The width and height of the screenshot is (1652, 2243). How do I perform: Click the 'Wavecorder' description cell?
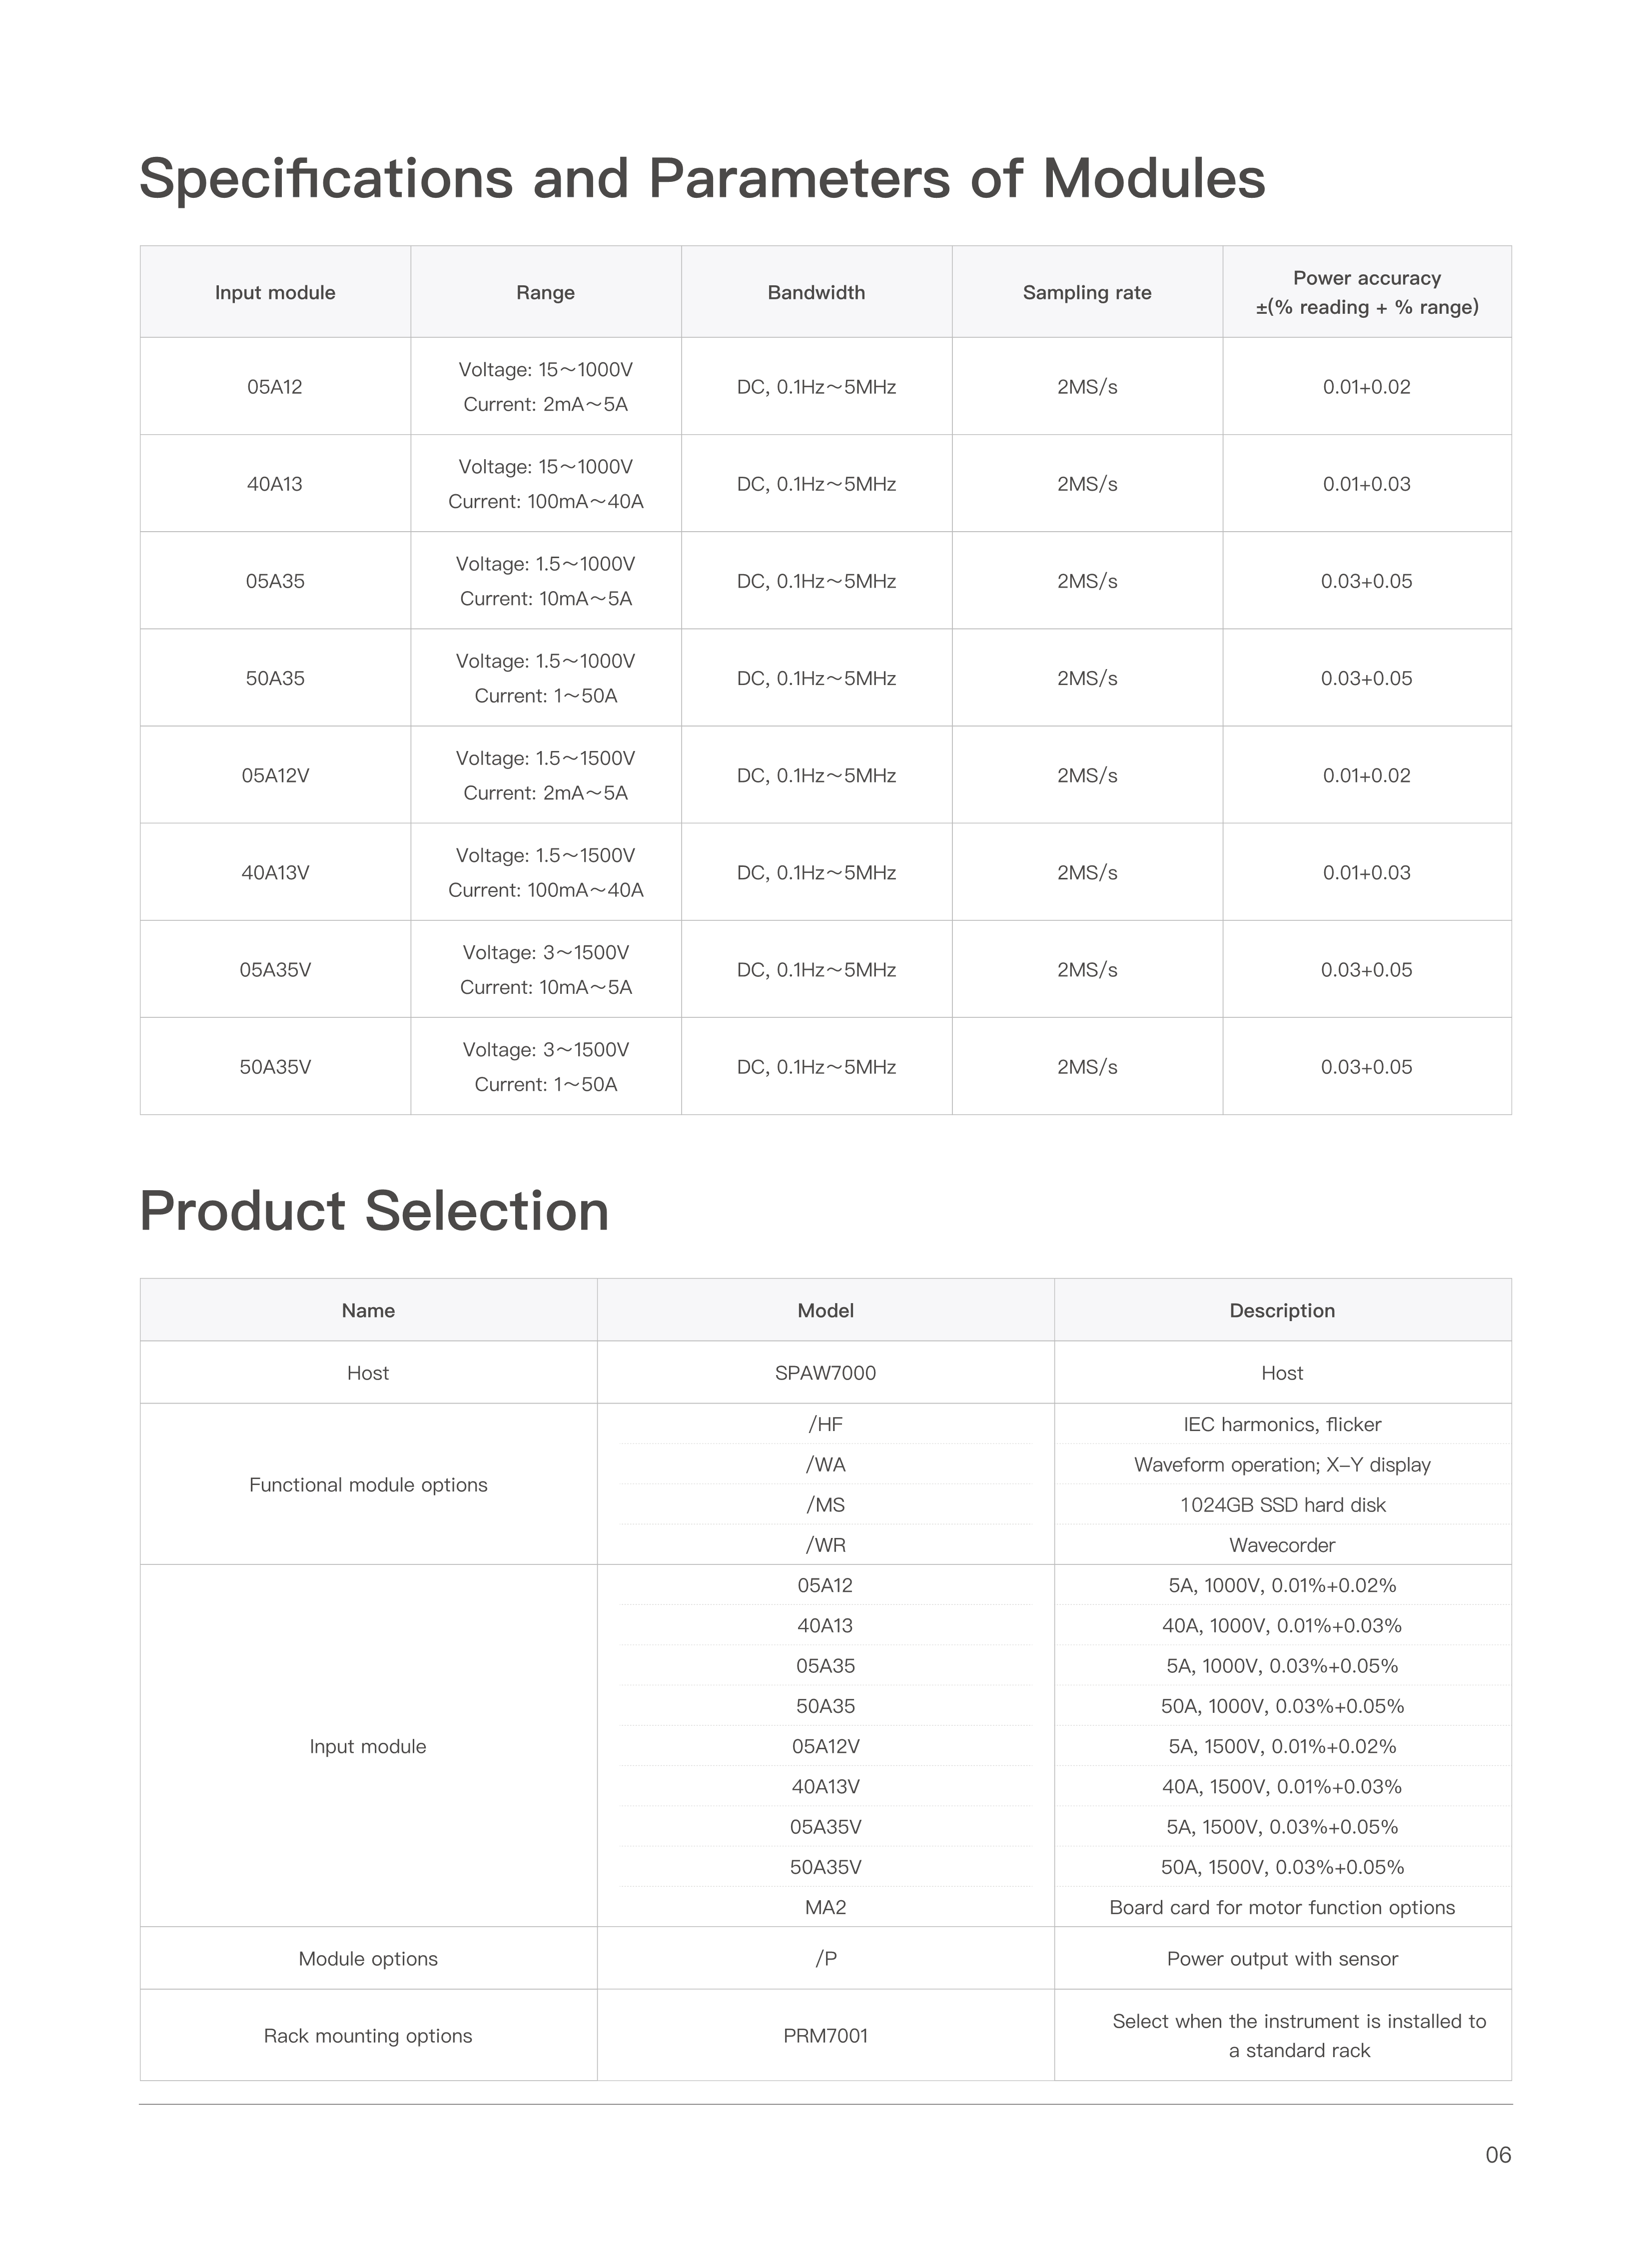1282,1545
